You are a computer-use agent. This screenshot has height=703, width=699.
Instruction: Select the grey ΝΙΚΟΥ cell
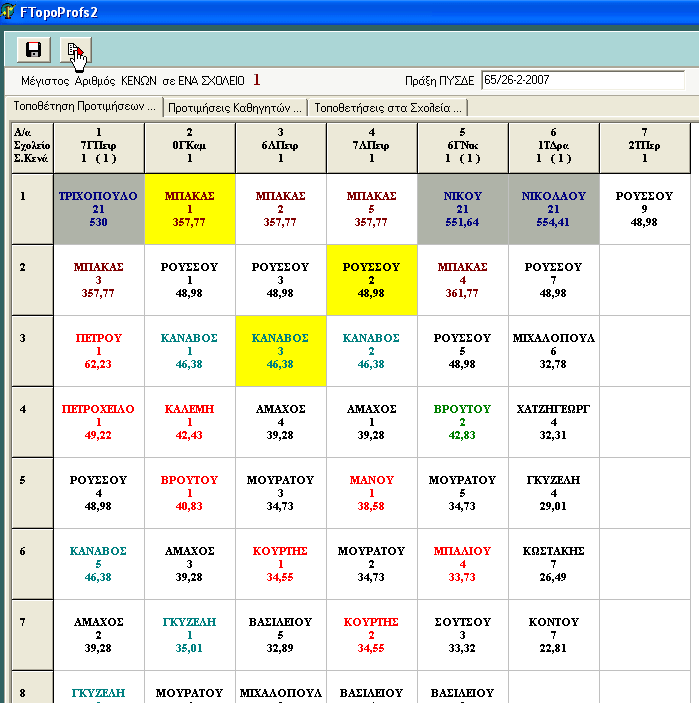[x=462, y=209]
